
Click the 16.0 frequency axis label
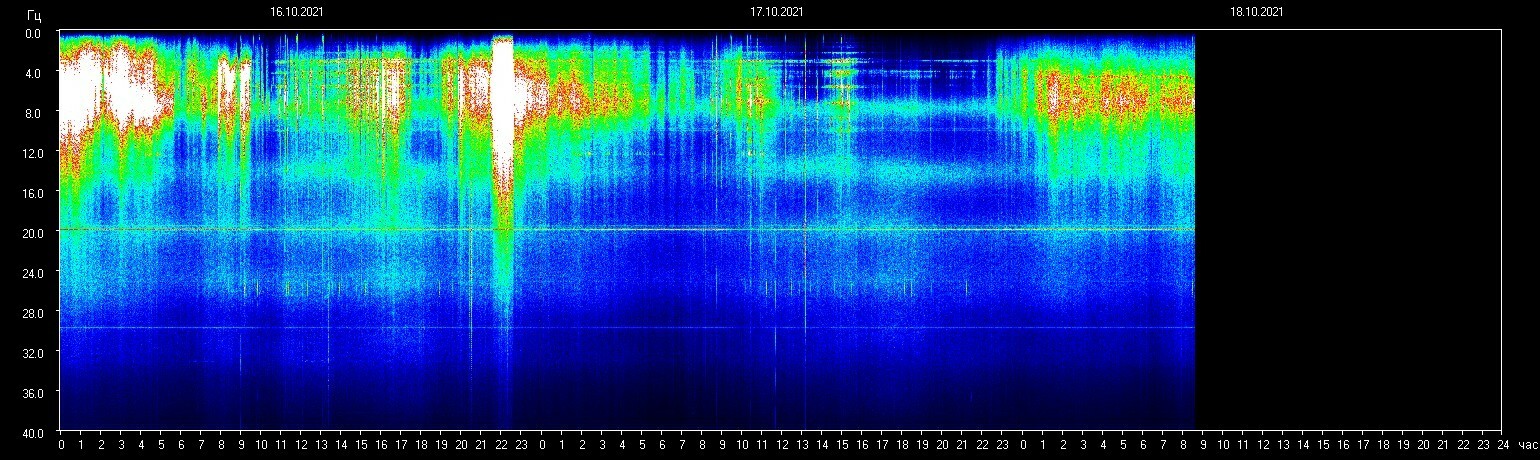point(31,193)
